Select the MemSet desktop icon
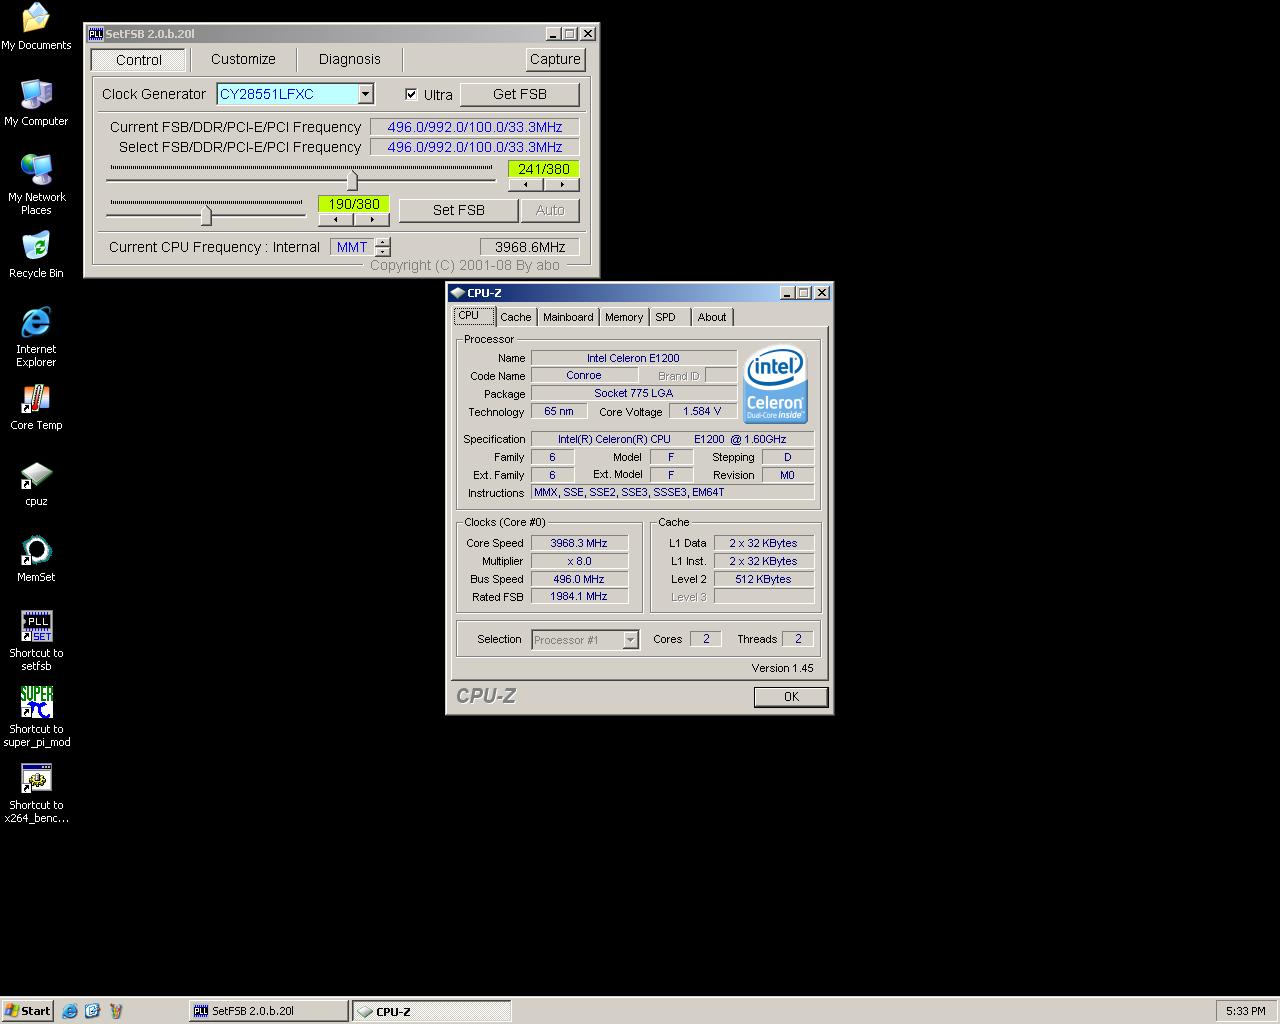Viewport: 1280px width, 1024px height. (x=36, y=559)
